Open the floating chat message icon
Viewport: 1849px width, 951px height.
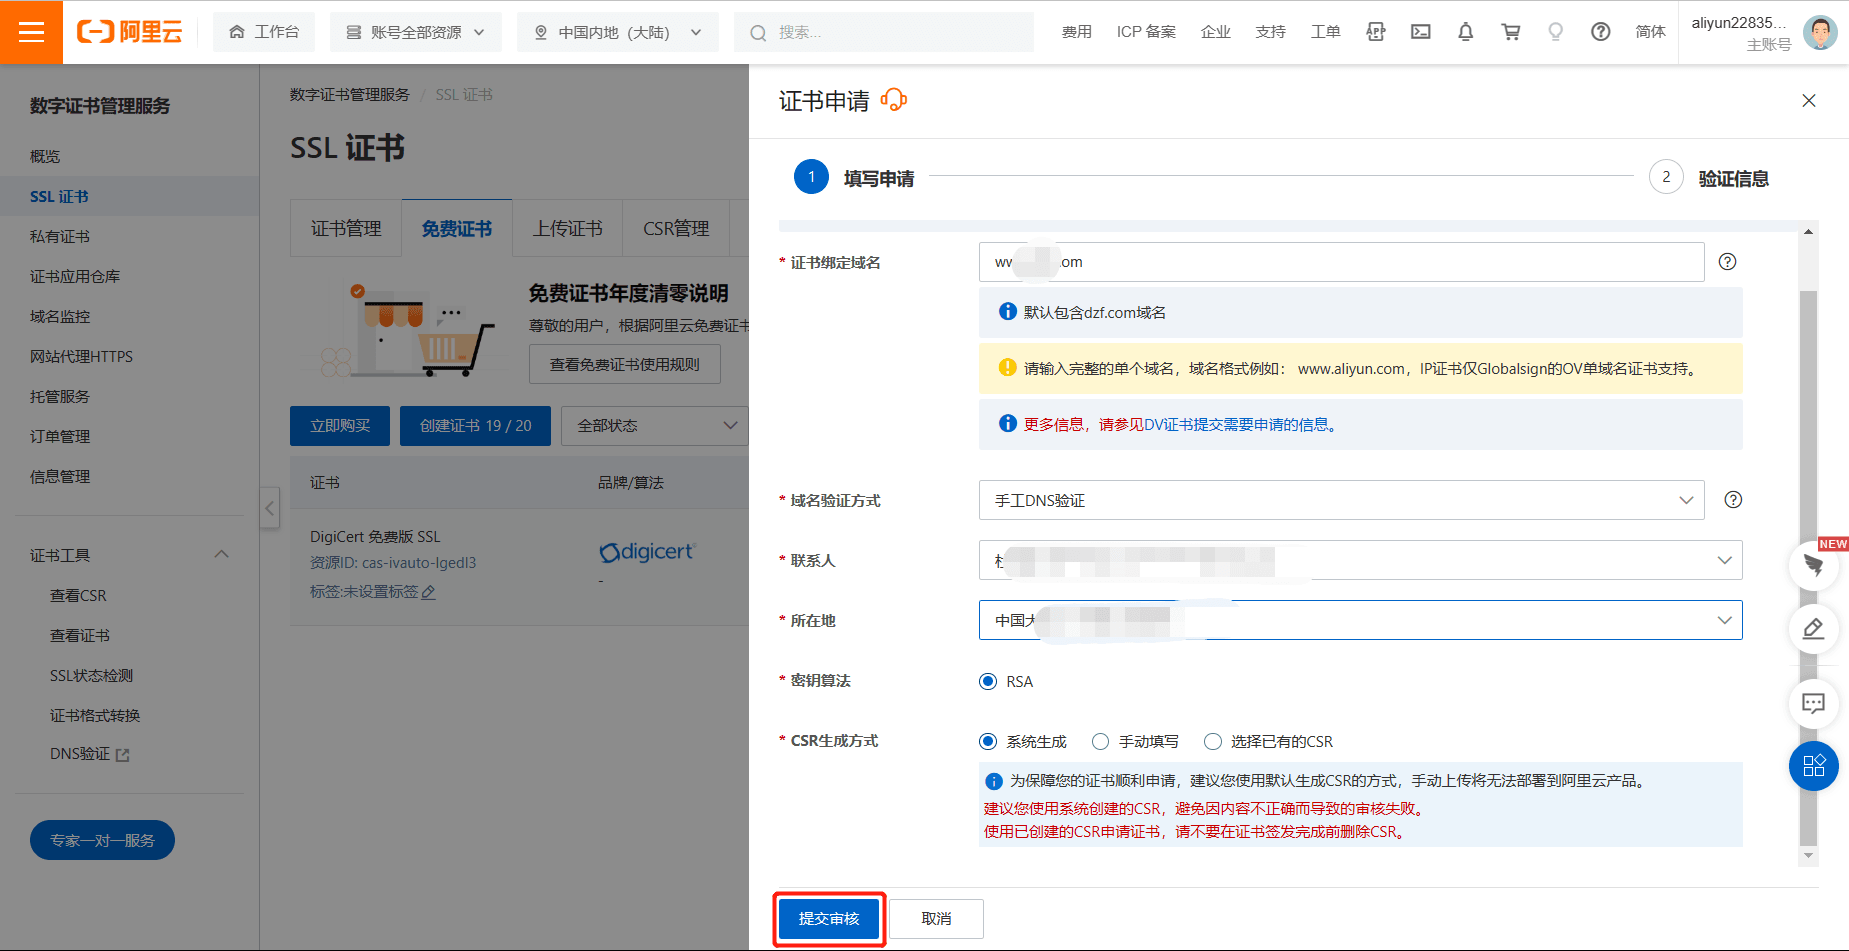pyautogui.click(x=1813, y=703)
